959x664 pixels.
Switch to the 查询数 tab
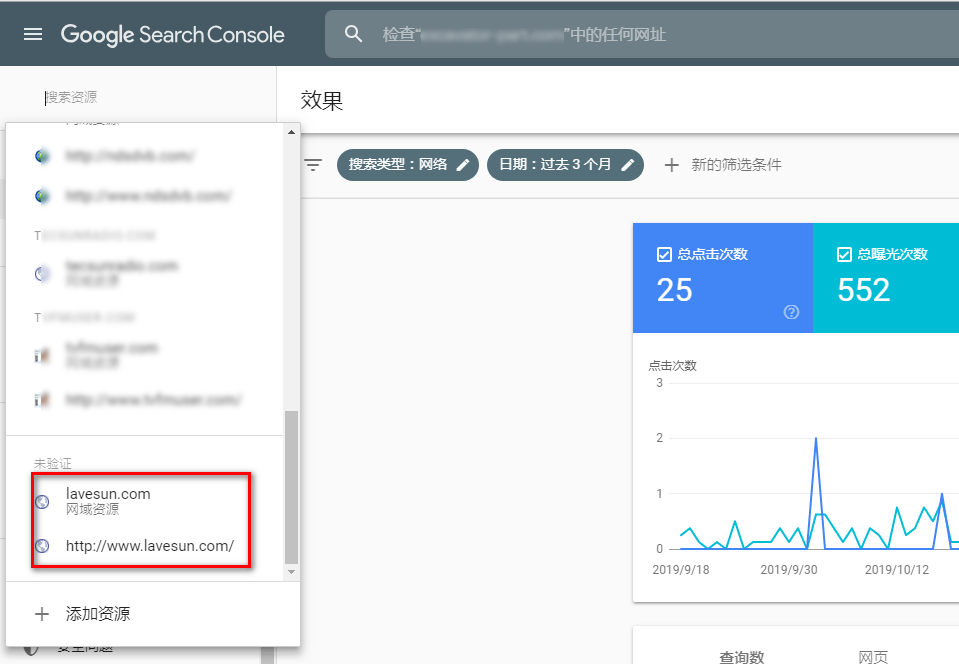[x=742, y=657]
